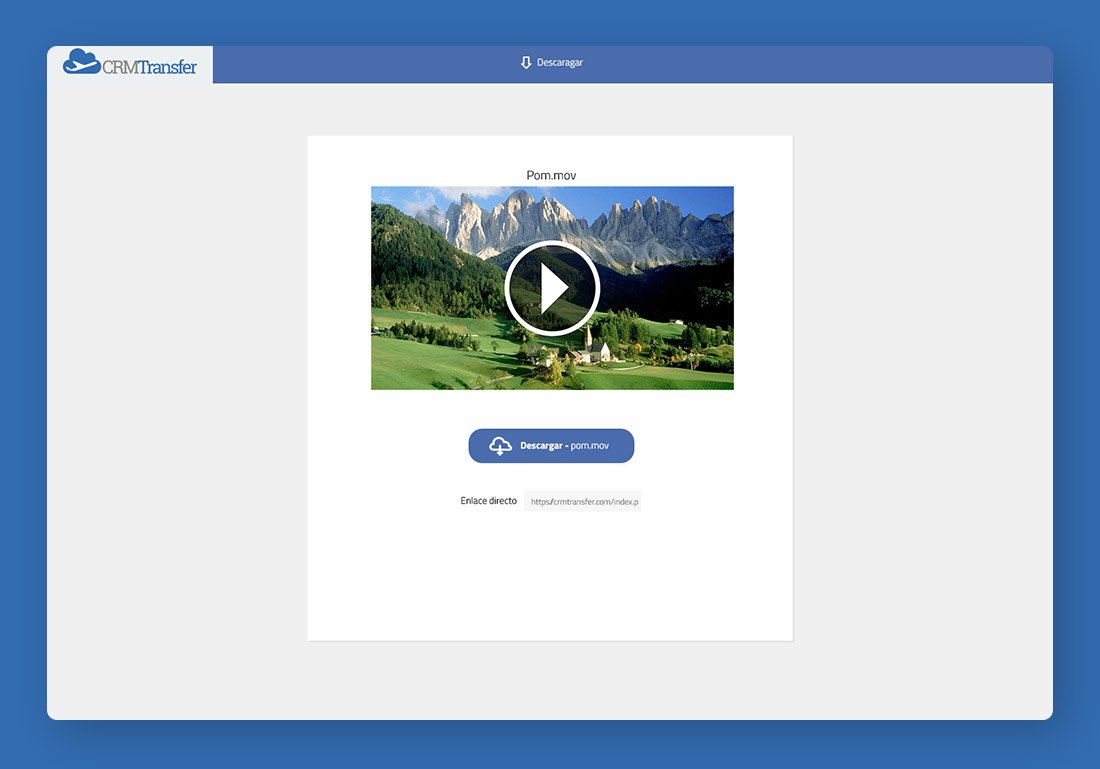This screenshot has width=1100, height=769.
Task: Click the CRMTransfer cloud logo
Action: 130,62
